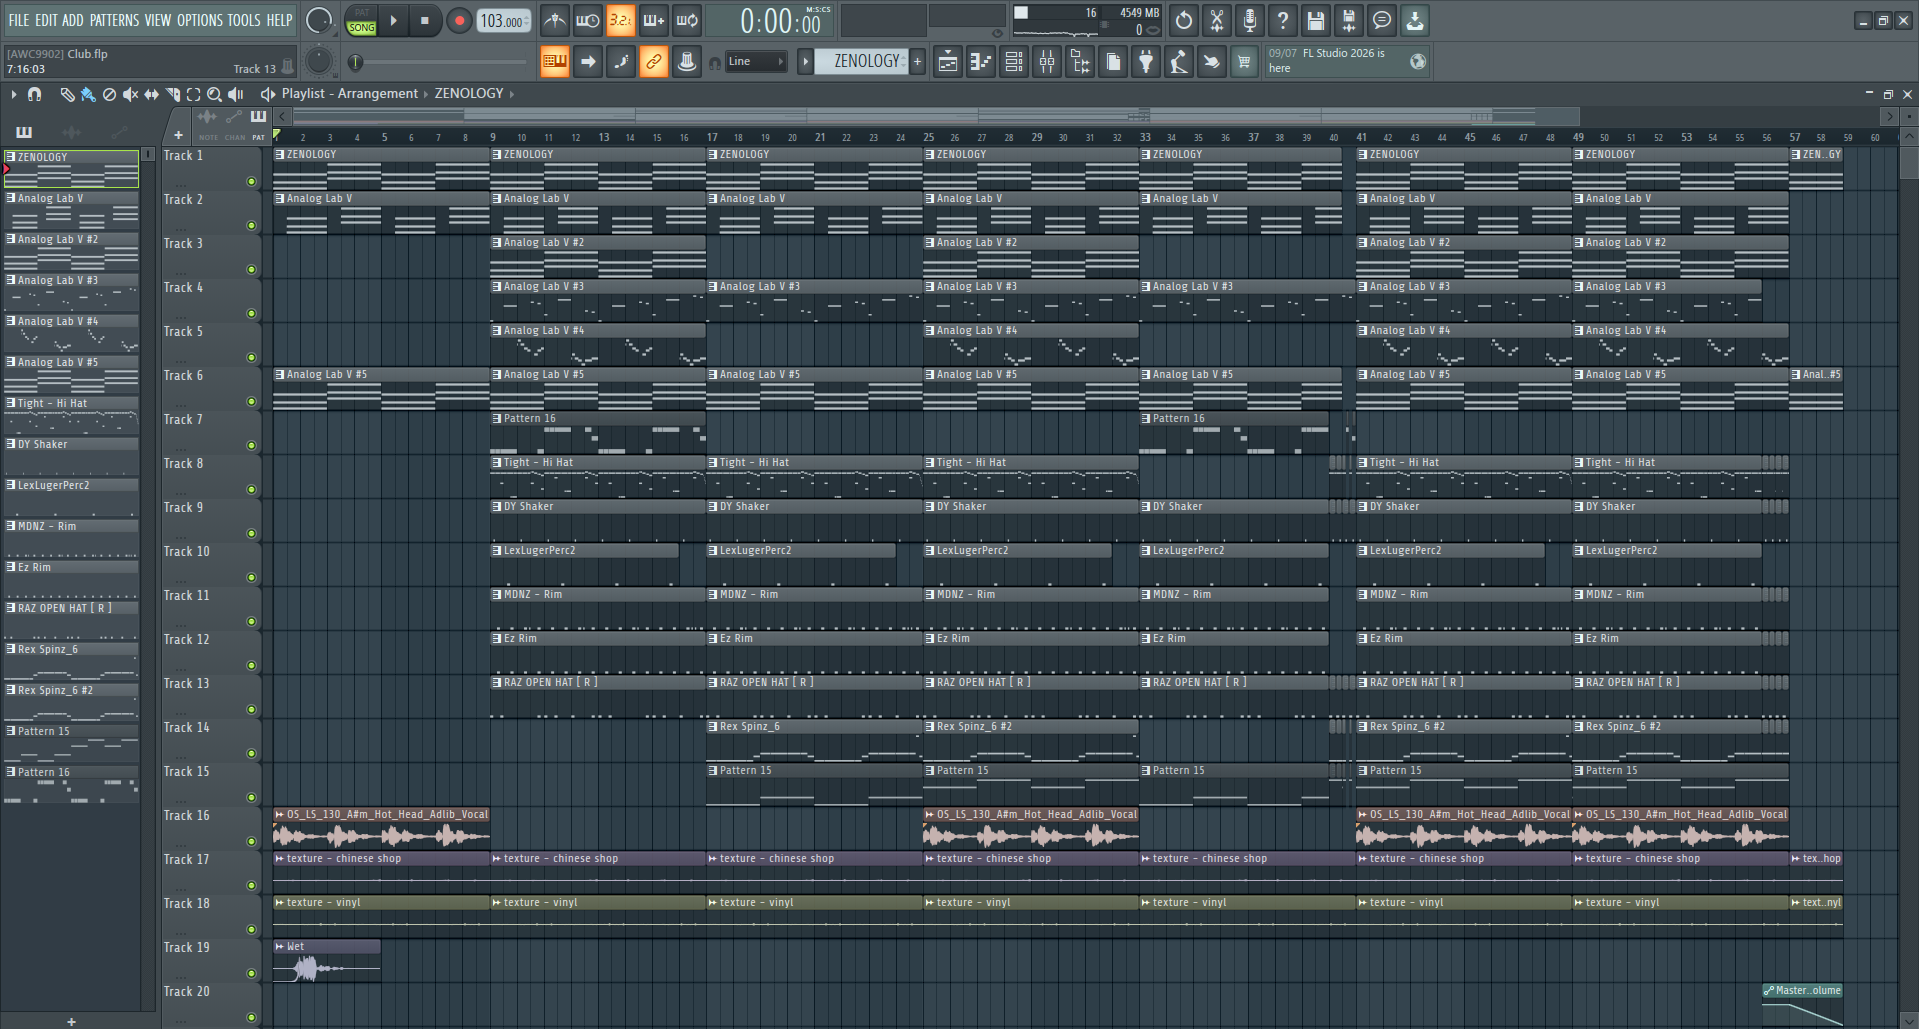Open the chat speech bubble icon

pyautogui.click(x=1381, y=20)
